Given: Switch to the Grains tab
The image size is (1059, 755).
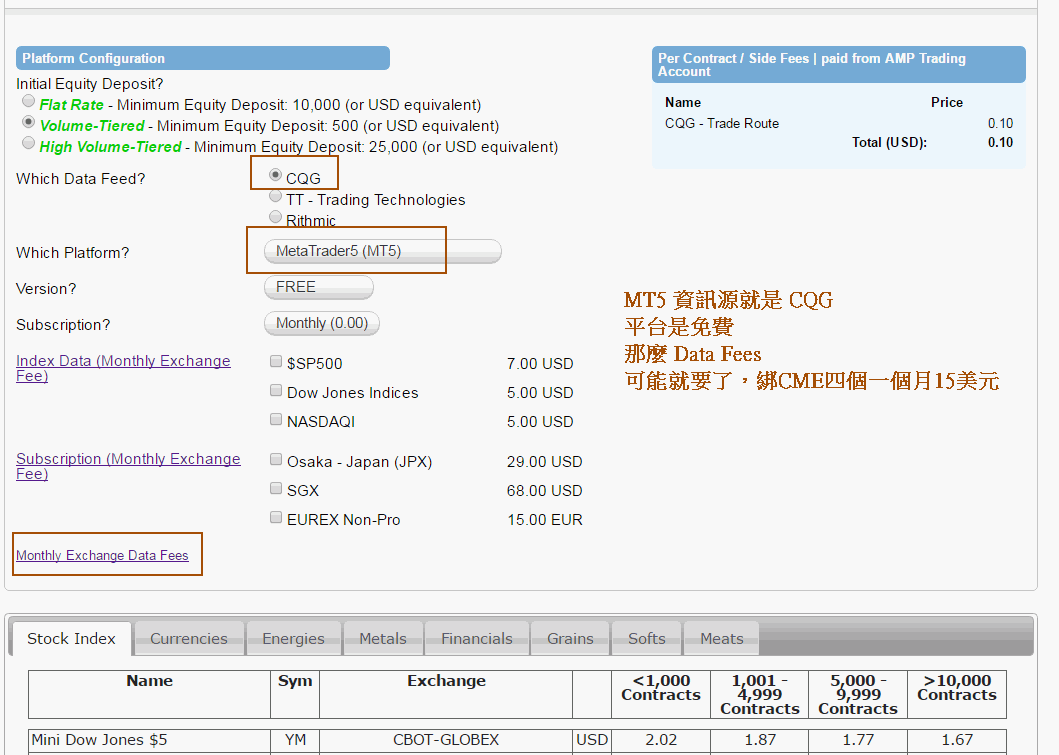Looking at the screenshot, I should tap(570, 639).
